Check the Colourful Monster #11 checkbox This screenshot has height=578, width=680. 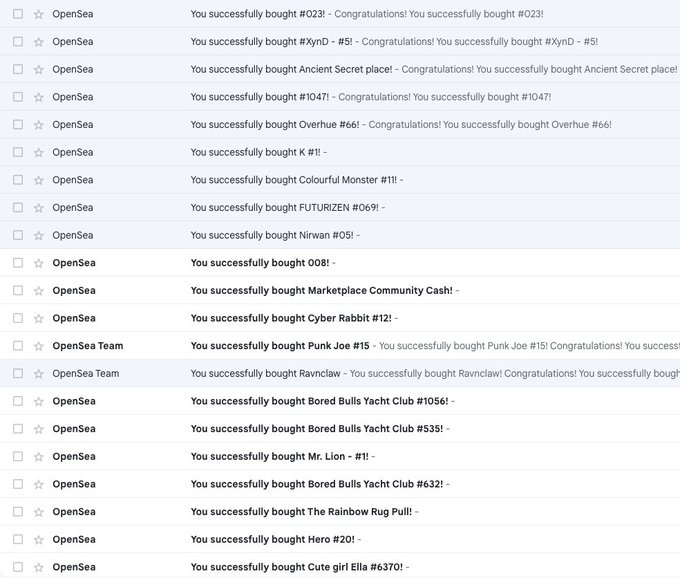(x=18, y=180)
